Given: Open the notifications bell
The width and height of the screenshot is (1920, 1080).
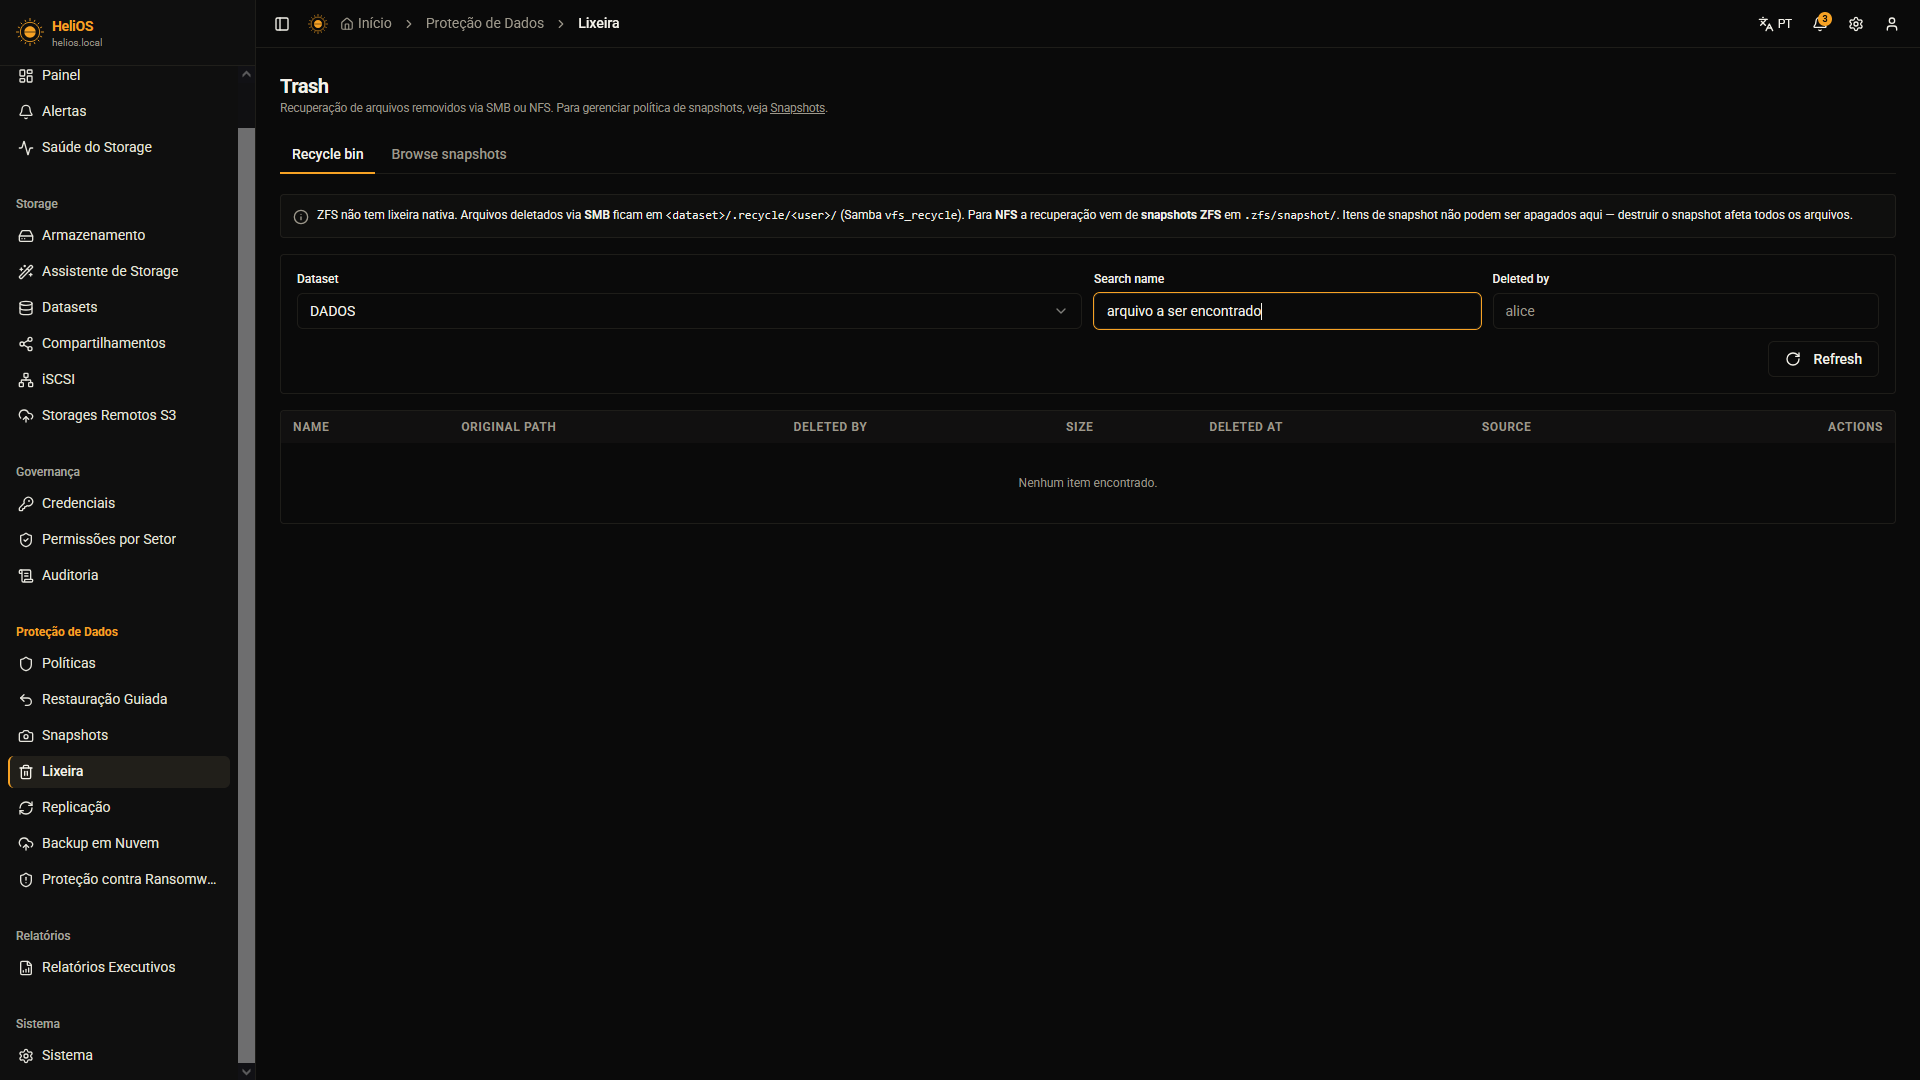Looking at the screenshot, I should coord(1820,24).
